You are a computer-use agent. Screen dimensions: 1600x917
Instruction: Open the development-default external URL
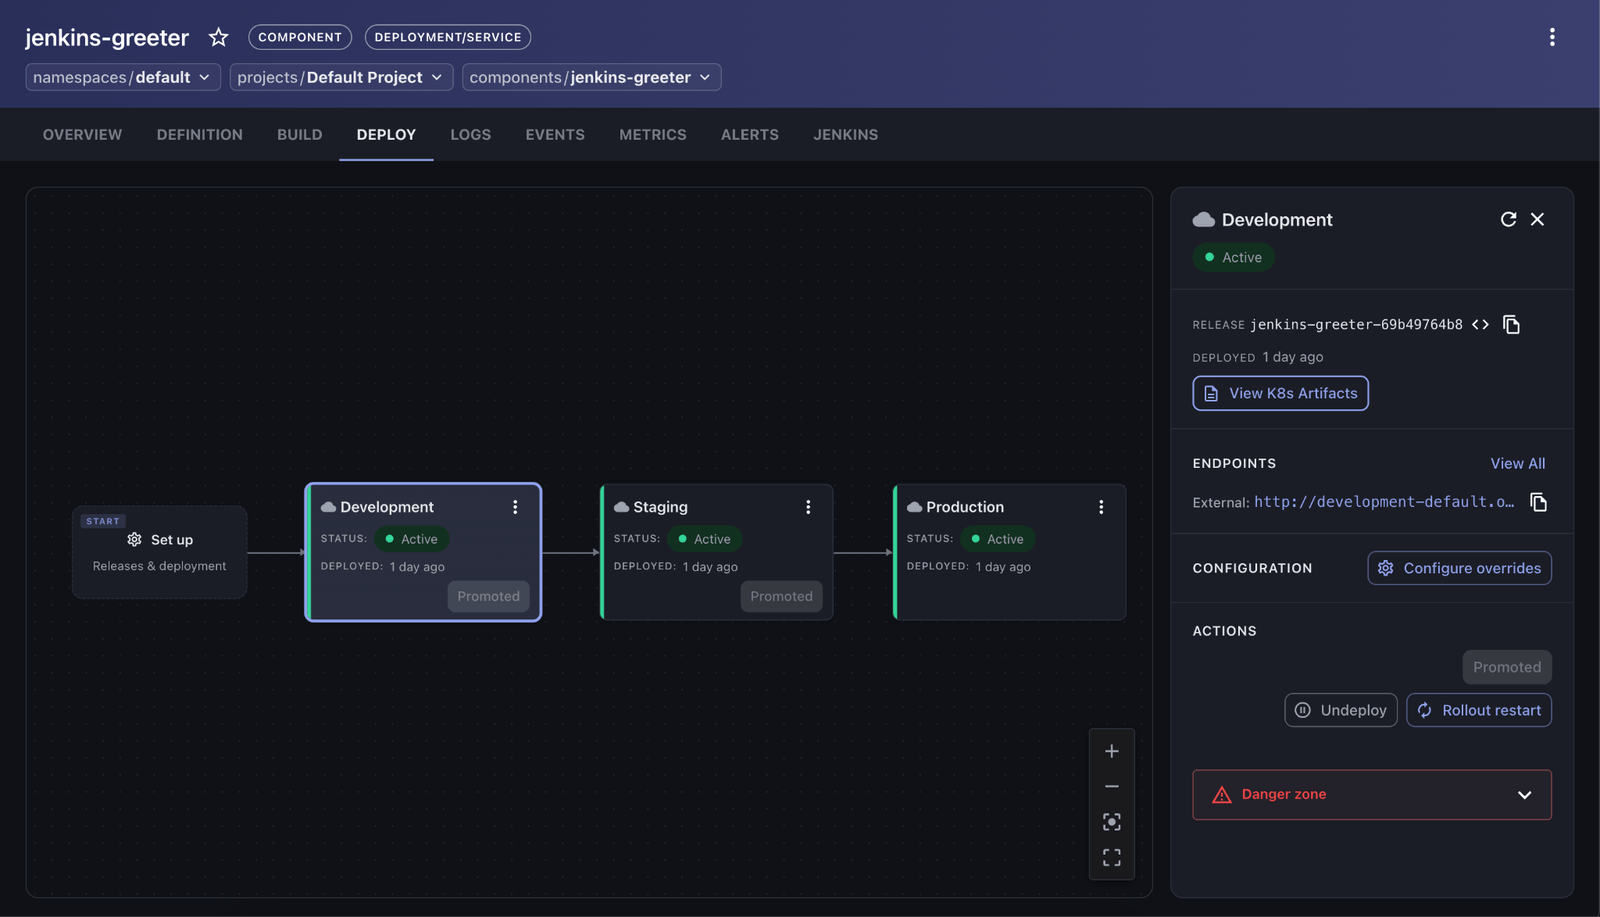[1384, 502]
